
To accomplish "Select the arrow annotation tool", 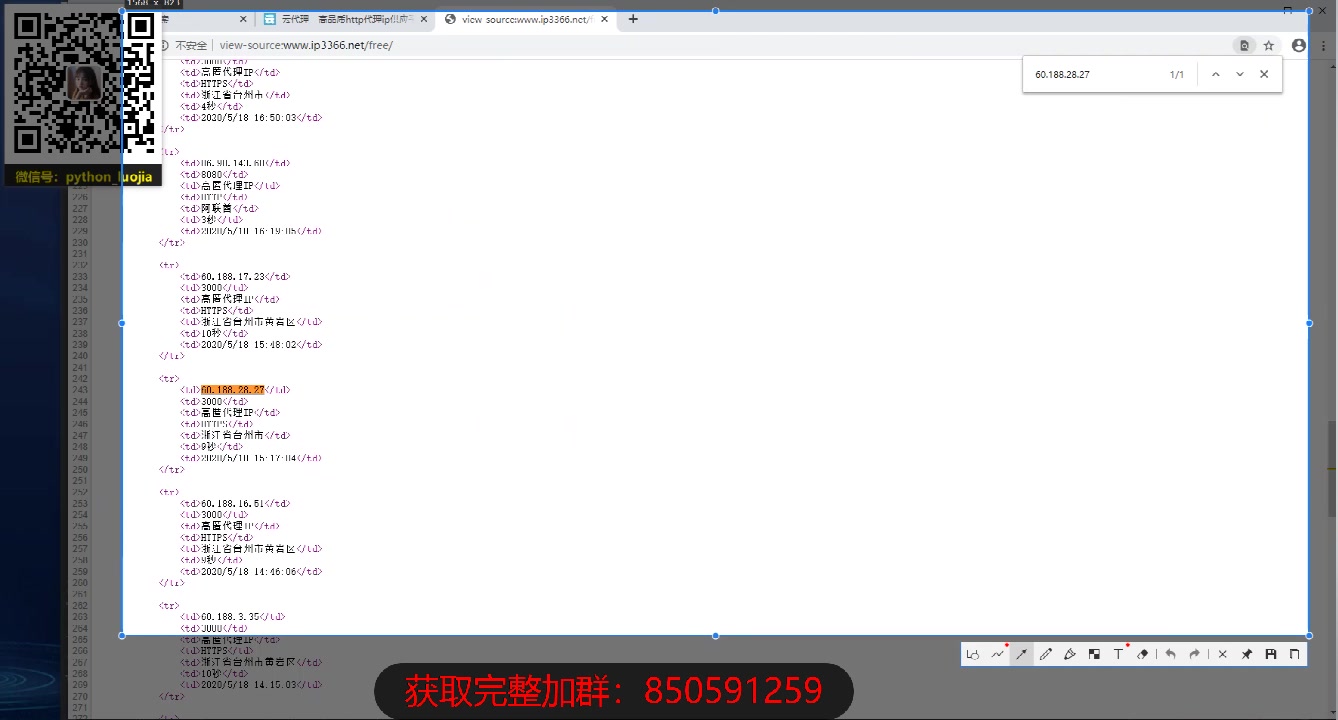I will [x=1022, y=654].
